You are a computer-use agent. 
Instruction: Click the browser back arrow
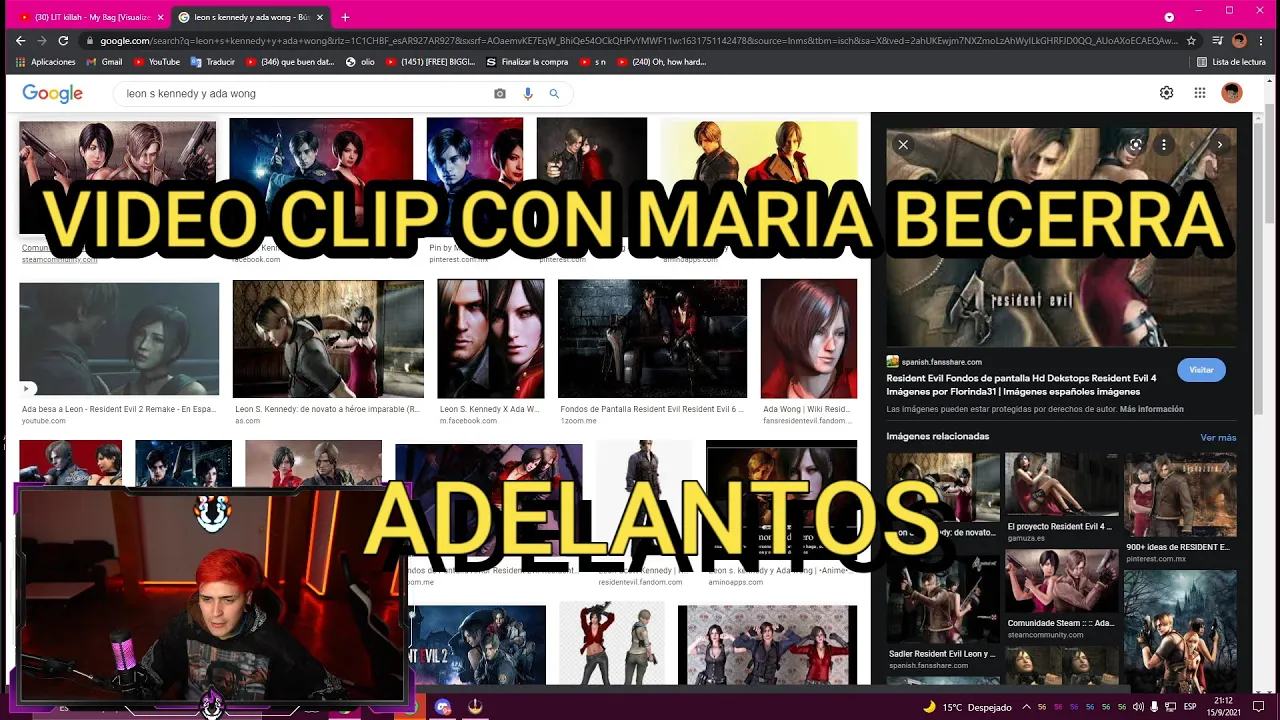[20, 41]
